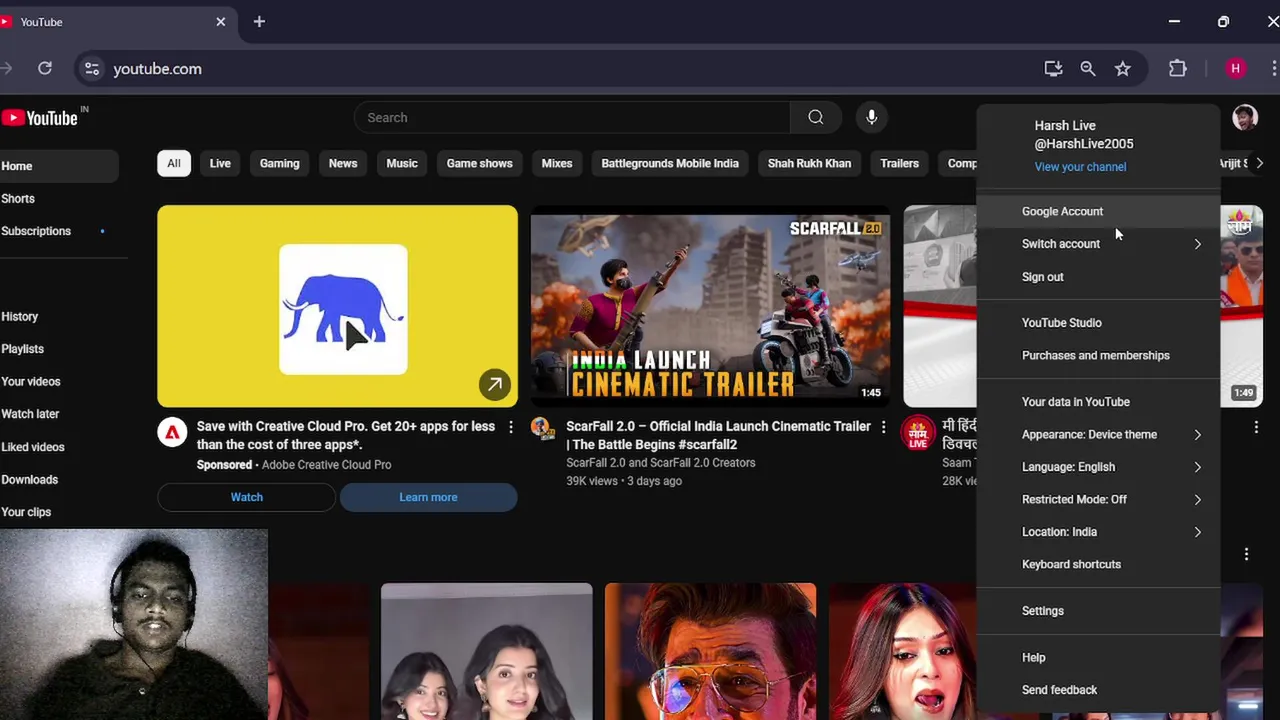Open the browser extensions puzzle icon
Screen dimensions: 1280x720
coord(1178,68)
